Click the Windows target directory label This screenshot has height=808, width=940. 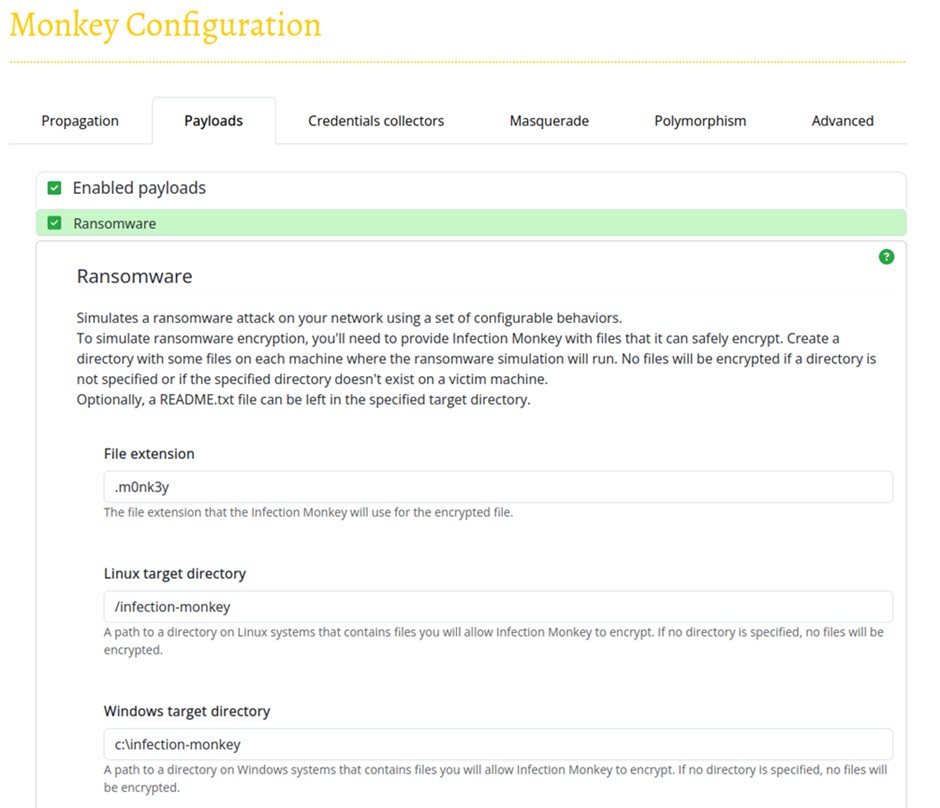(x=187, y=712)
